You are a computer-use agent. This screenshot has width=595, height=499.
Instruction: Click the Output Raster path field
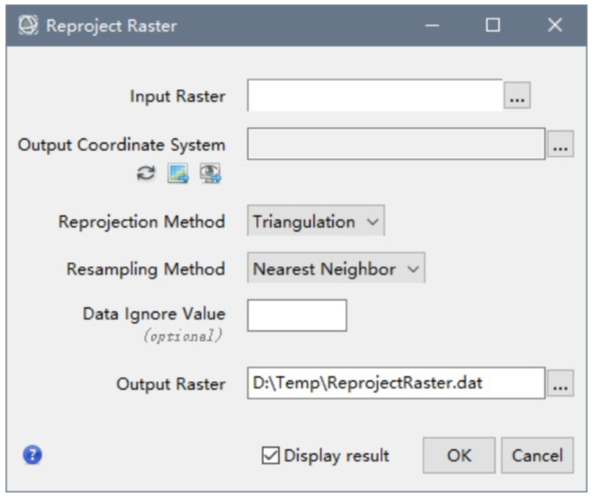[x=396, y=383]
